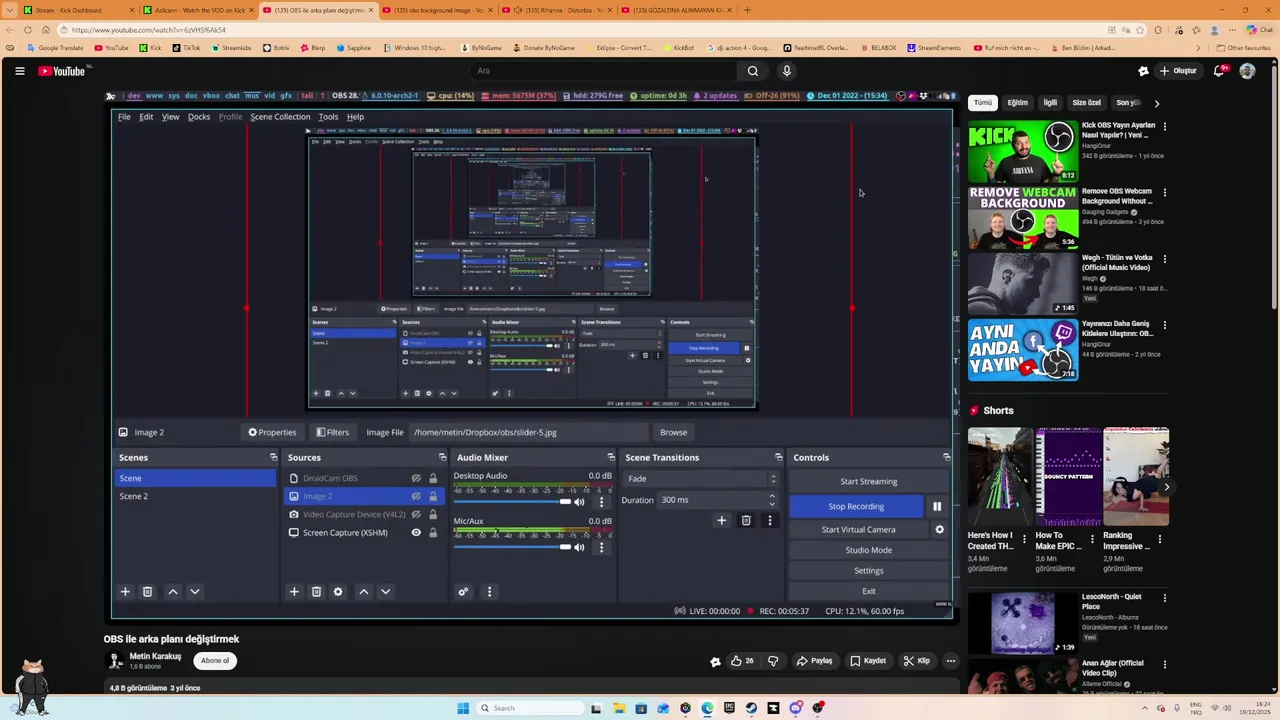1280x720 pixels.
Task: Open Remove OBS Webcam Background thumbnail
Action: point(1022,217)
